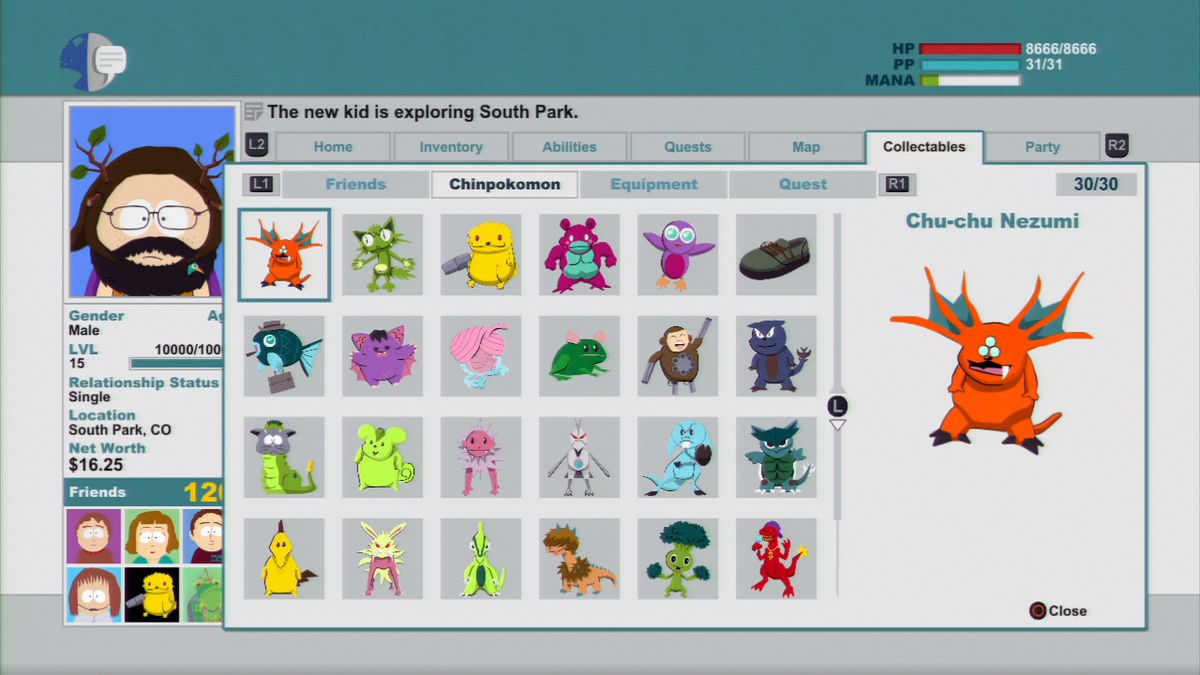The height and width of the screenshot is (675, 1200).
Task: Click the green mouse Chinpokomon icon
Action: (x=382, y=457)
